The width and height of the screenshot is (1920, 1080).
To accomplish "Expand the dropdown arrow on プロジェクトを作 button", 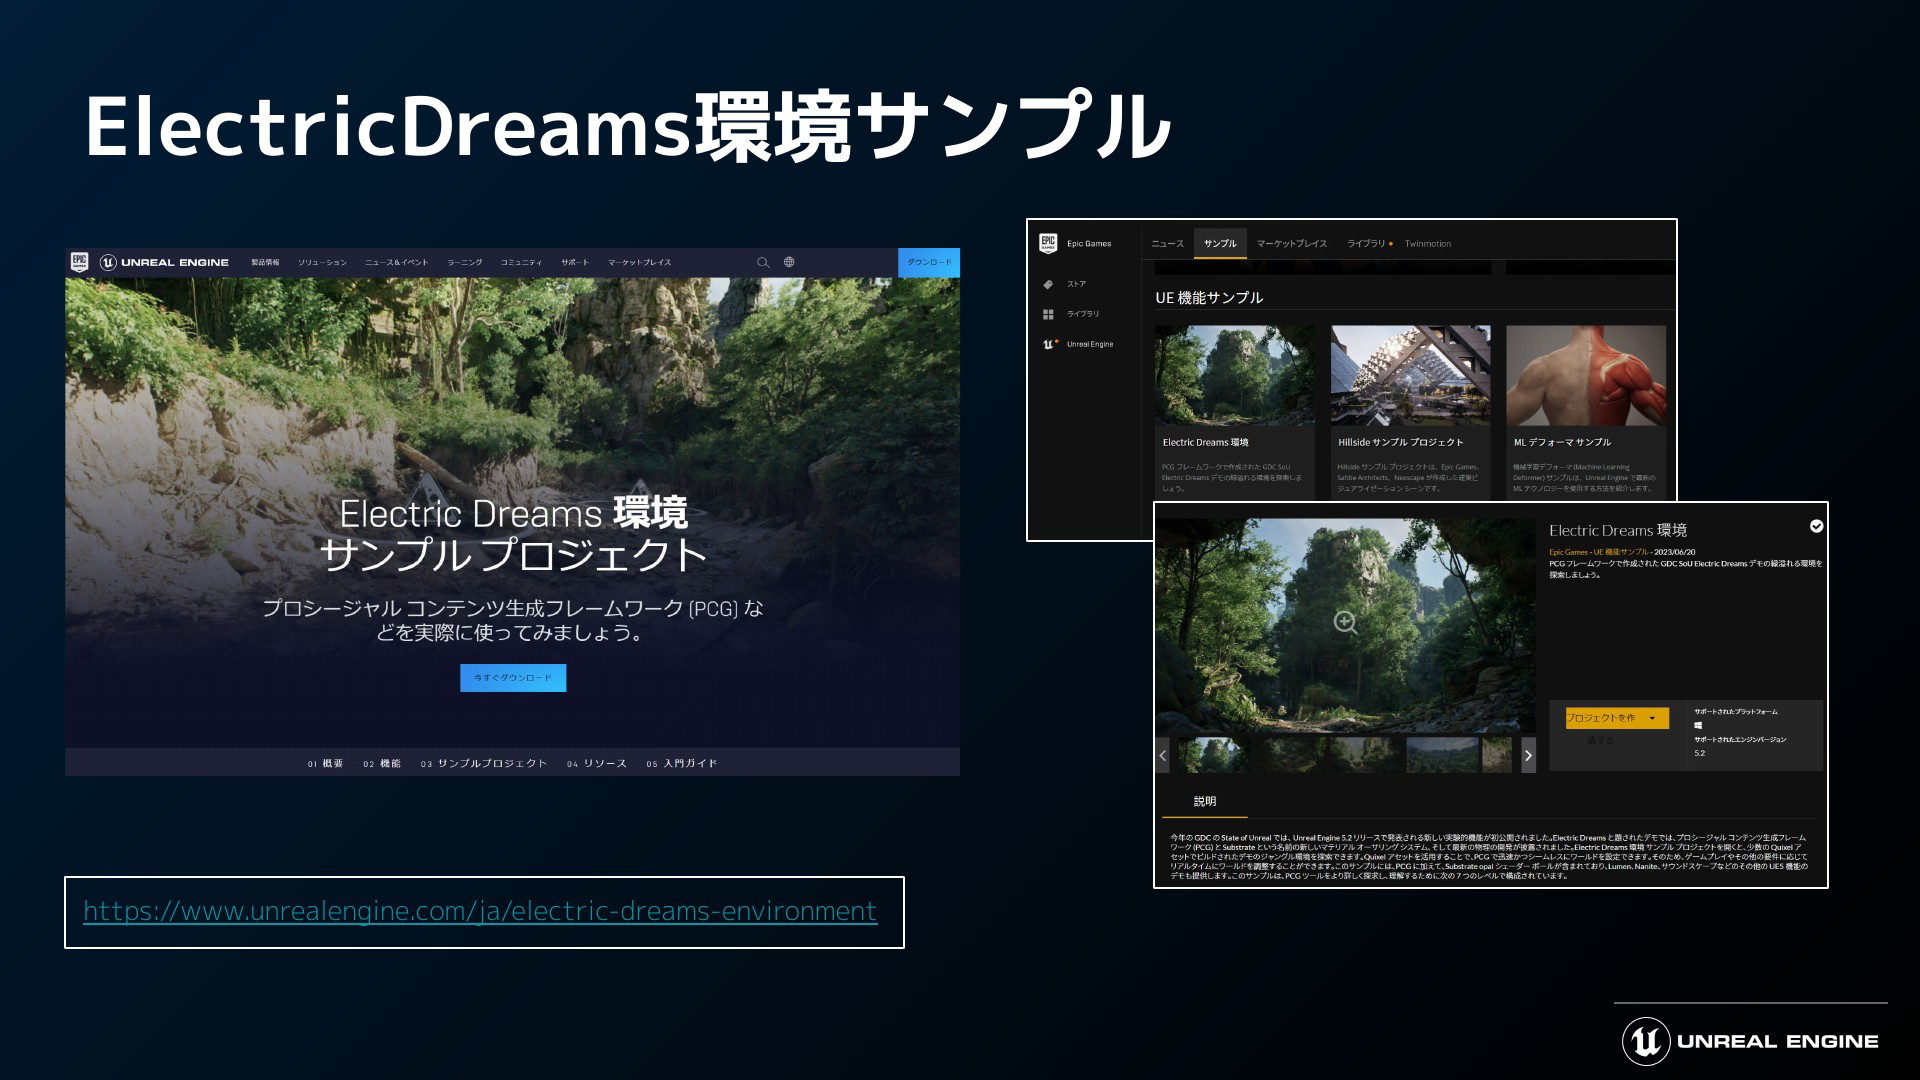I will tap(1652, 718).
